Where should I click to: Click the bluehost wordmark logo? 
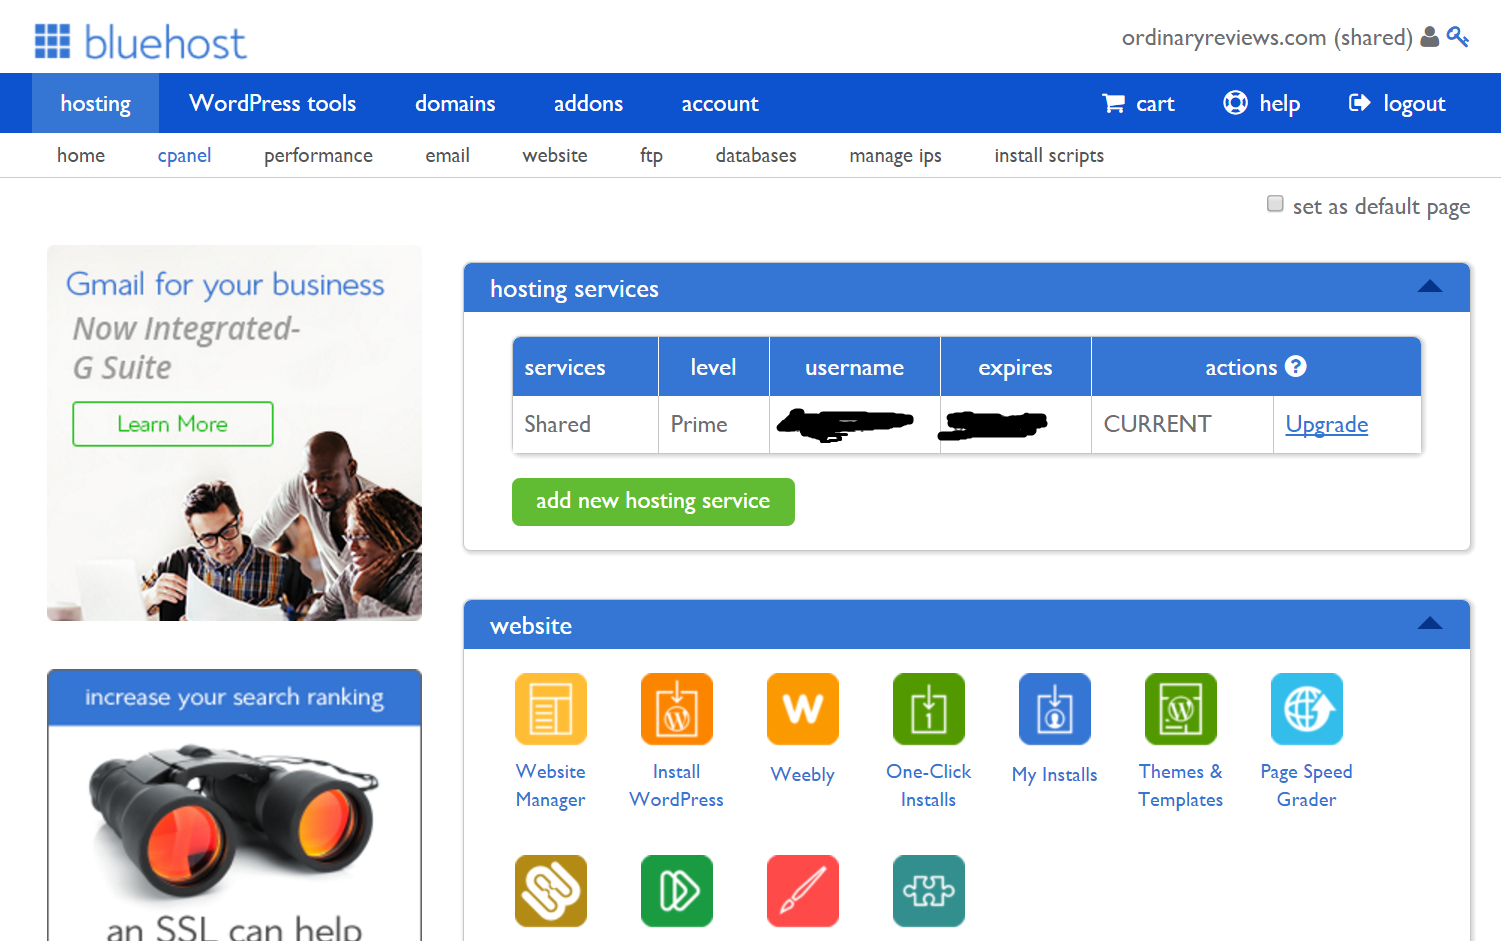point(165,42)
